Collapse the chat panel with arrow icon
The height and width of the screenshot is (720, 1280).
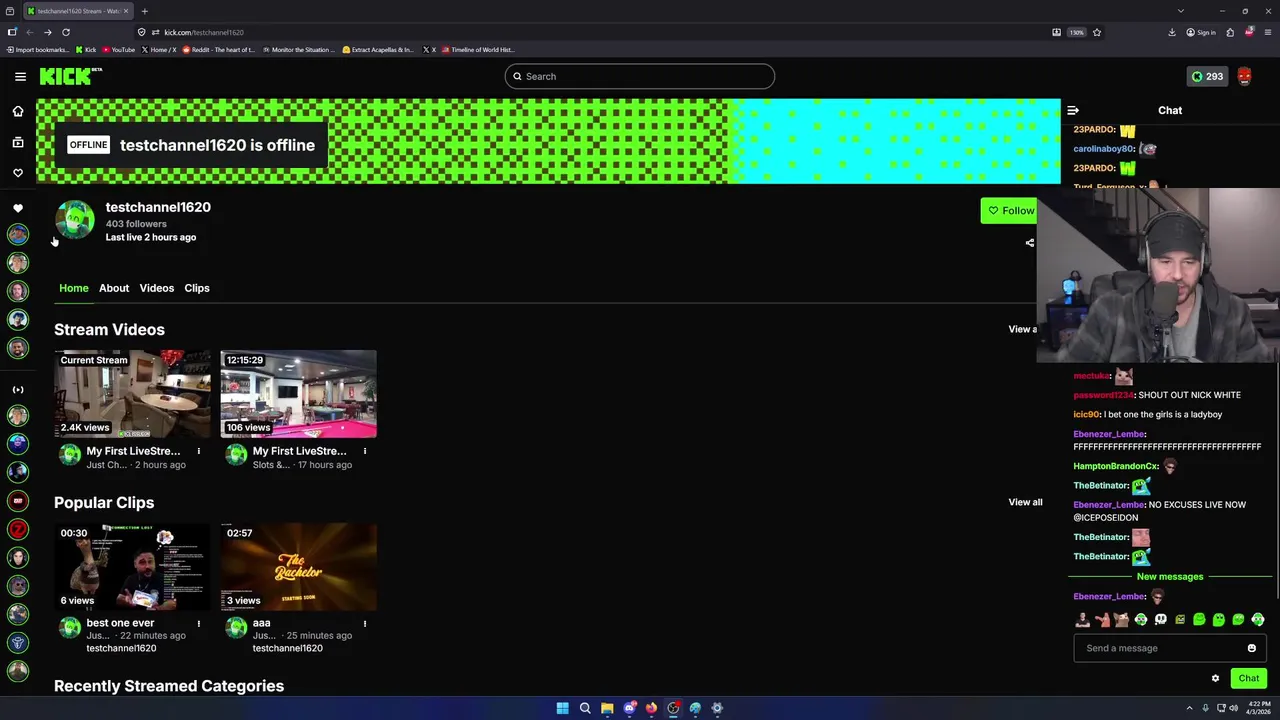tap(1073, 111)
